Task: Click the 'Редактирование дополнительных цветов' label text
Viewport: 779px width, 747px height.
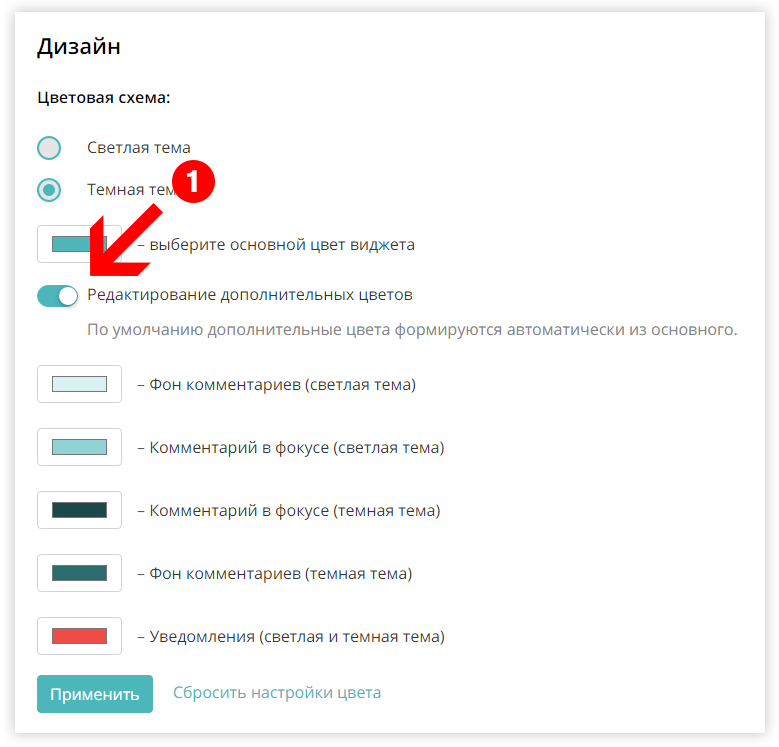Action: click(250, 295)
